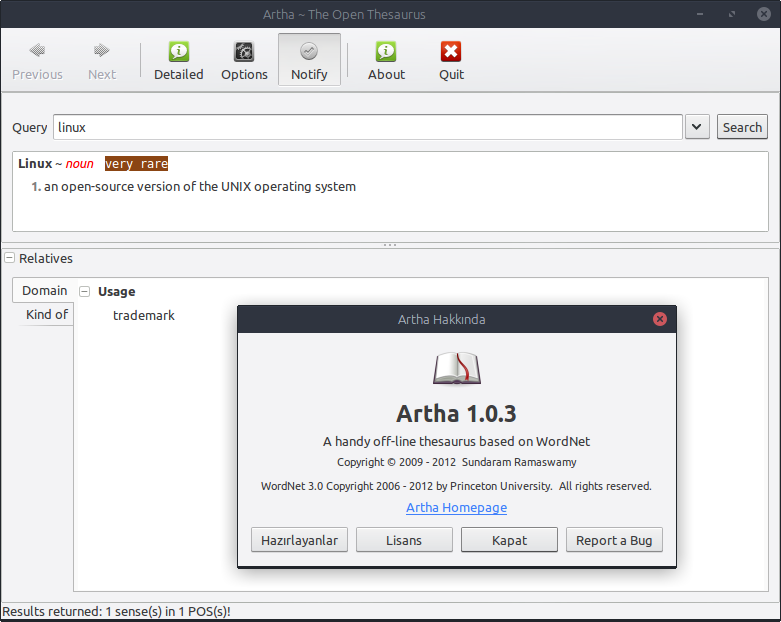Screen dimensions: 781x622
Task: Click the red 'noun' part-of-speech label
Action: [x=80, y=164]
